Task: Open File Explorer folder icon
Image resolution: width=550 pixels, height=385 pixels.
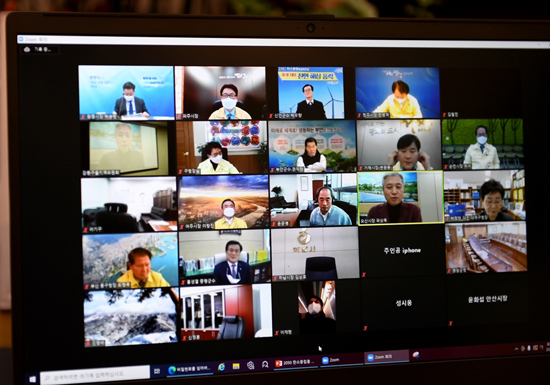Action: tap(236, 366)
